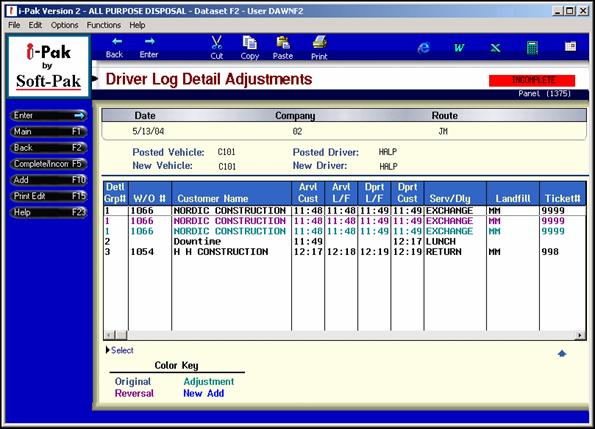Image resolution: width=595 pixels, height=429 pixels.
Task: Click the Back arrow toolbar icon
Action: pos(116,42)
